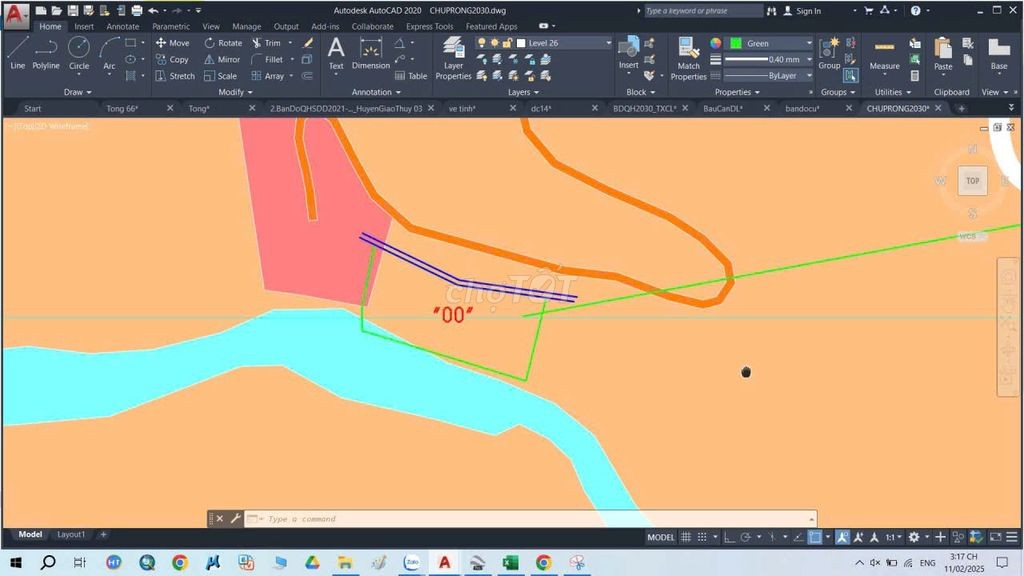Activate the Fillet tool
The image size is (1024, 576).
click(267, 59)
